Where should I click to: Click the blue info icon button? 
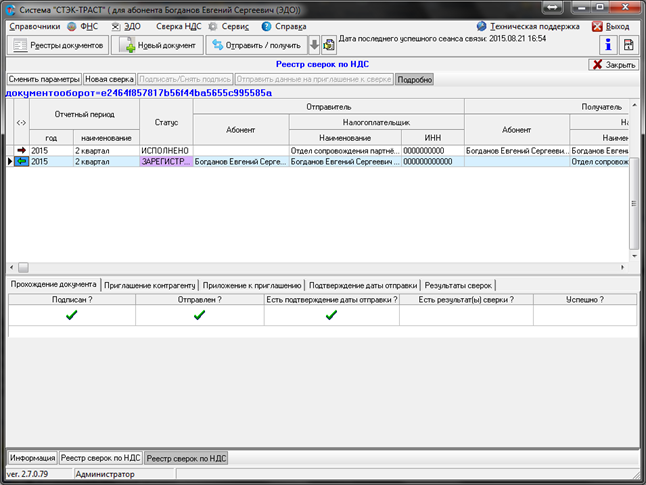click(x=608, y=45)
